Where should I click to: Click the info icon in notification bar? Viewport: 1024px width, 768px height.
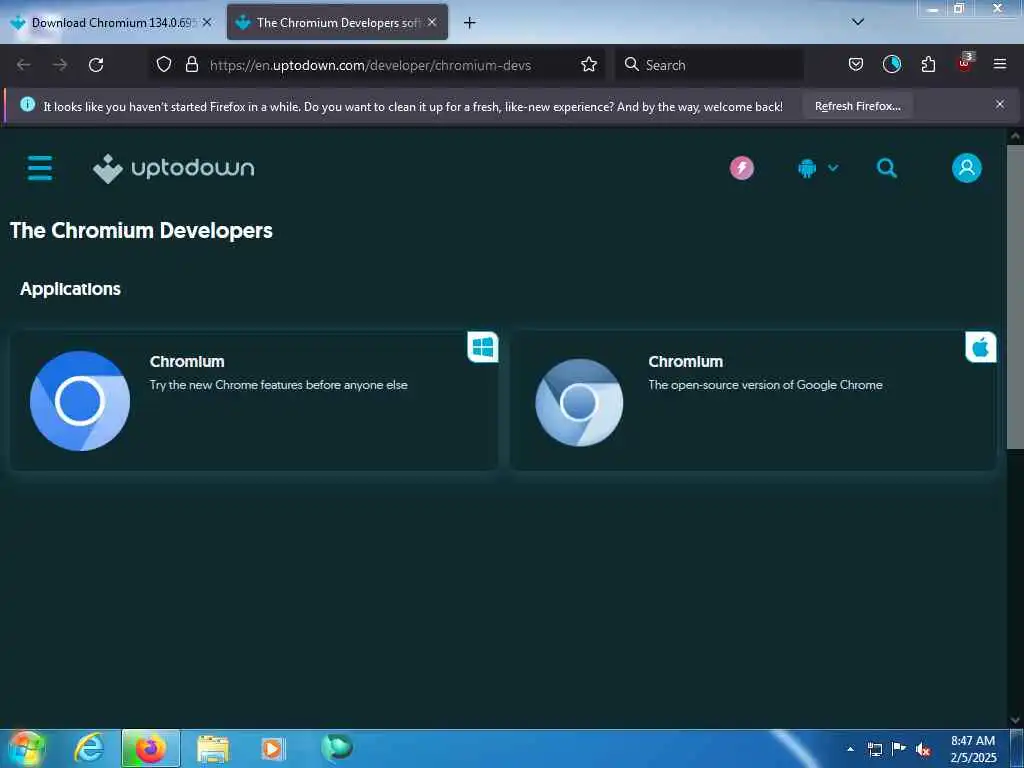pyautogui.click(x=27, y=104)
